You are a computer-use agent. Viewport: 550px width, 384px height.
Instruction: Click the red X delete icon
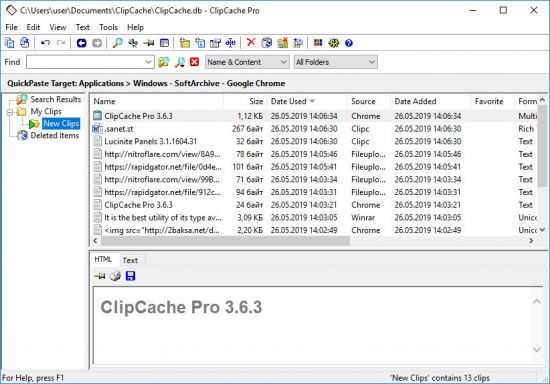pos(251,42)
